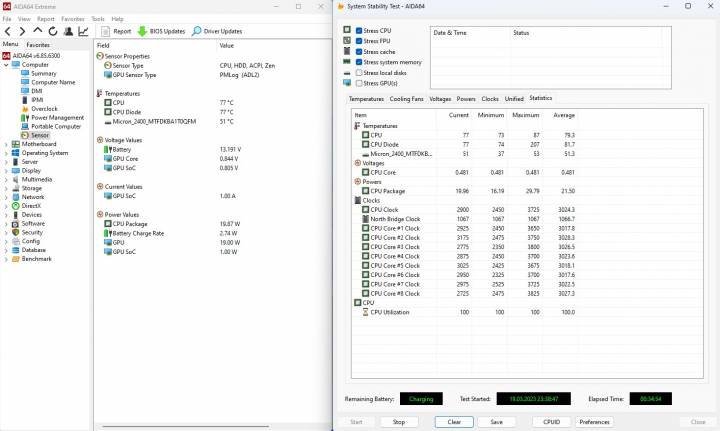Enable Stress local disks checkbox

[359, 73]
